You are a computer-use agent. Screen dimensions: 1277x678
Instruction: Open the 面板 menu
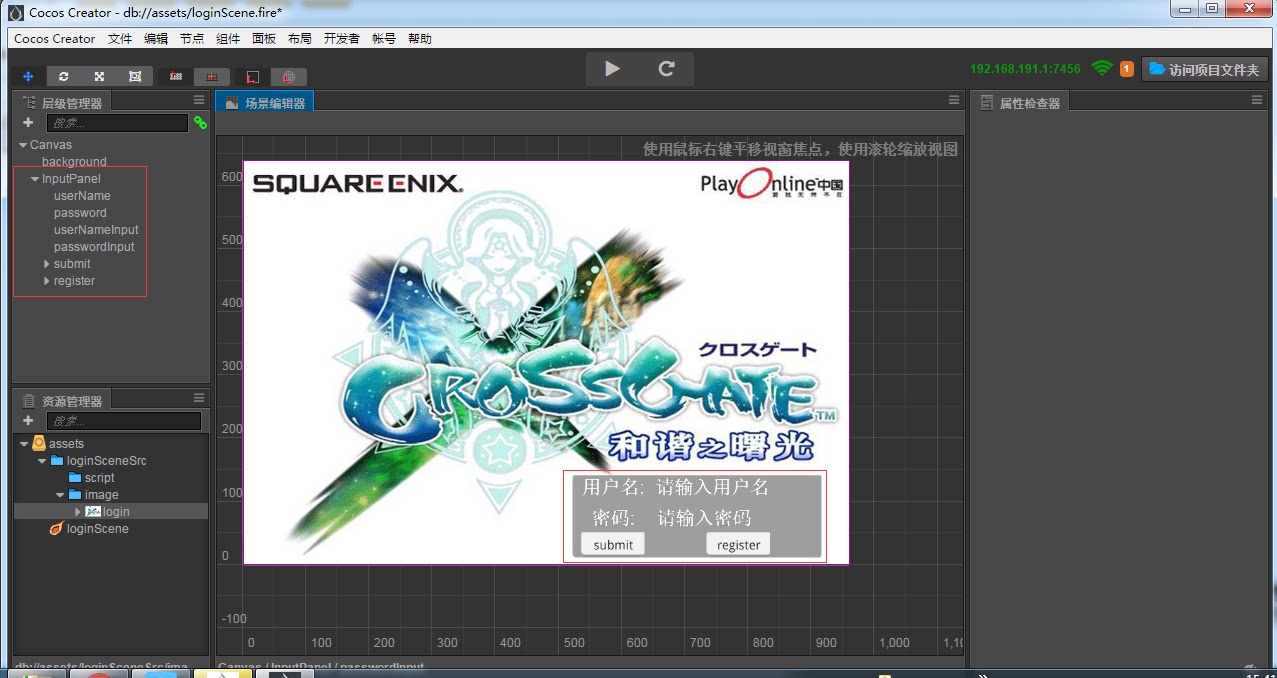(264, 39)
